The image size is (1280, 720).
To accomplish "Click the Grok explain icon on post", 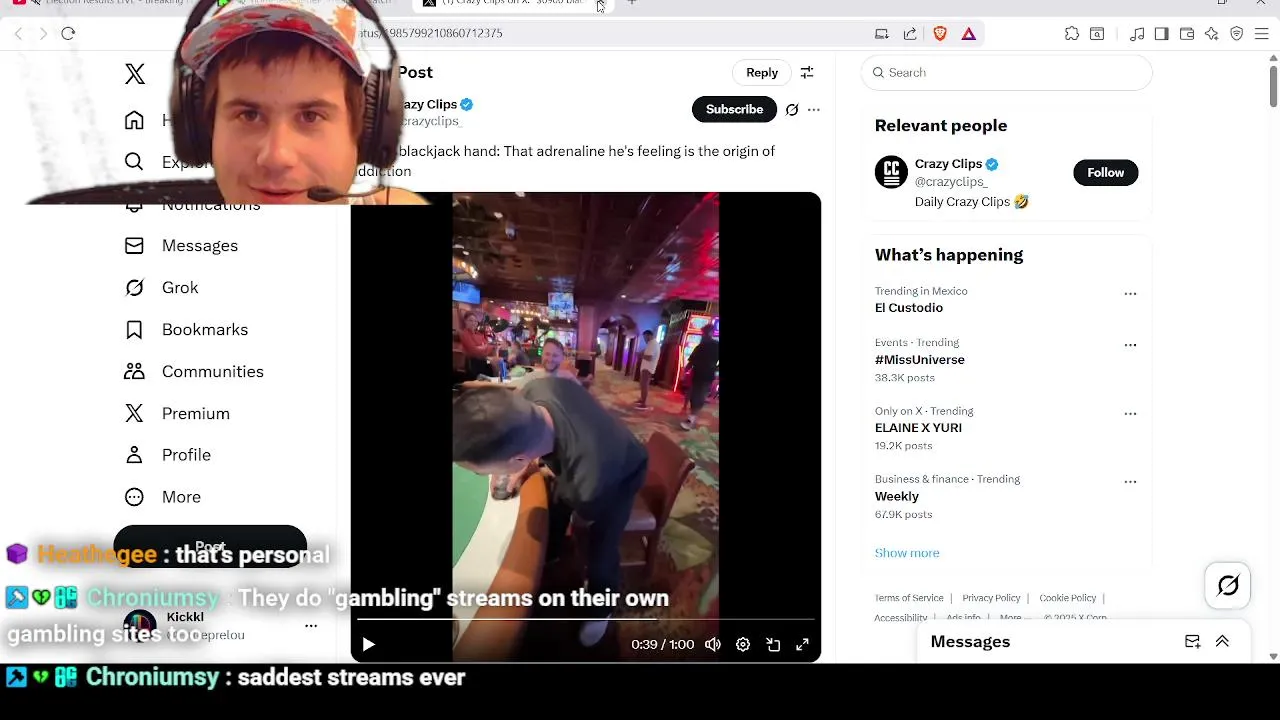I will pos(792,110).
